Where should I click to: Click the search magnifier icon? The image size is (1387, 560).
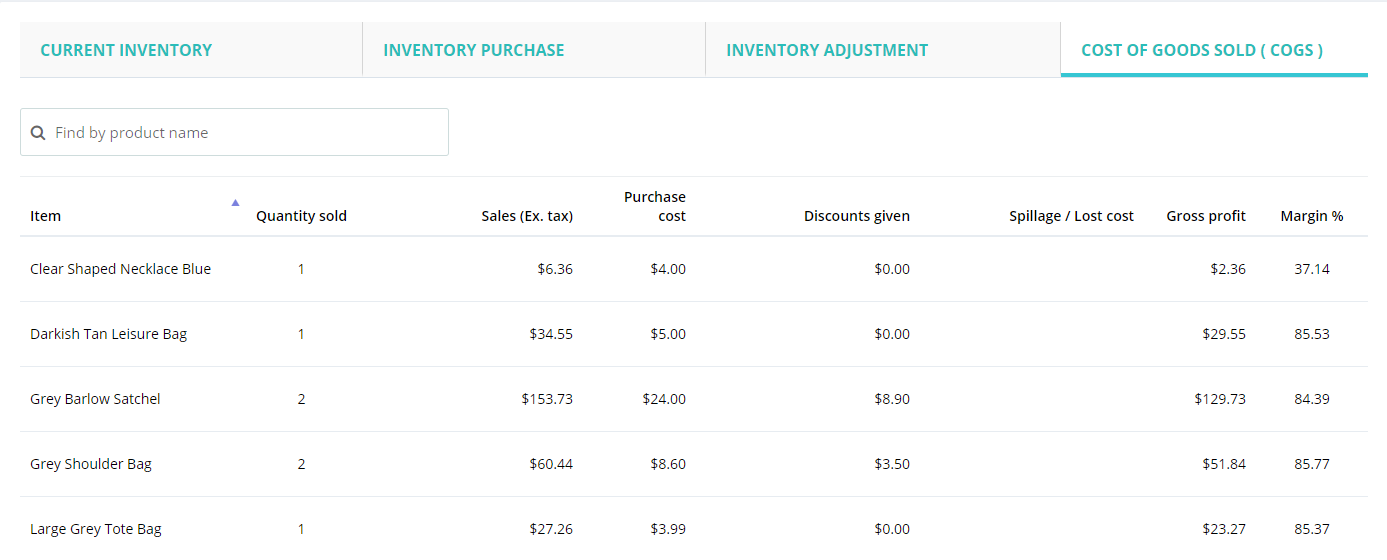pyautogui.click(x=38, y=133)
